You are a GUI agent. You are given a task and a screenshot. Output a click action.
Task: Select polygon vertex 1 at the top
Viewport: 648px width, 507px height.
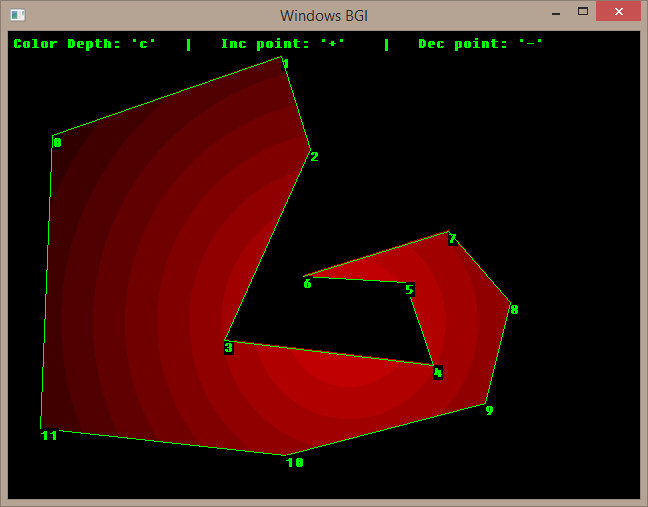pyautogui.click(x=285, y=64)
